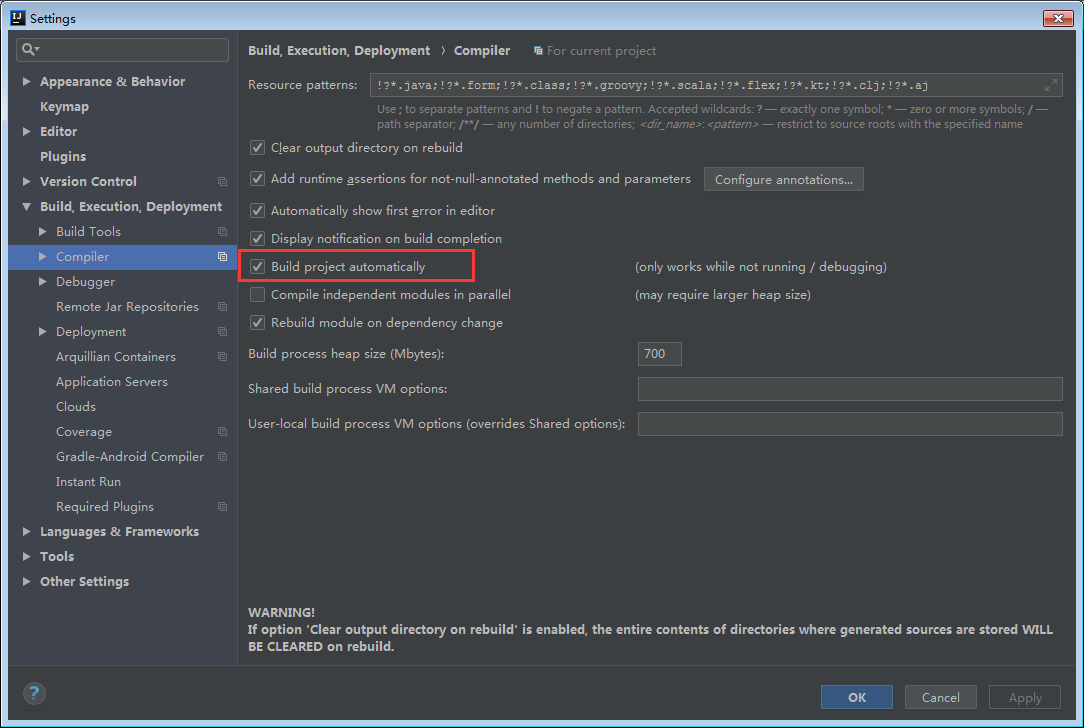This screenshot has height=728, width=1084.
Task: Click the modified-settings icon beside Version Control
Action: tap(221, 181)
